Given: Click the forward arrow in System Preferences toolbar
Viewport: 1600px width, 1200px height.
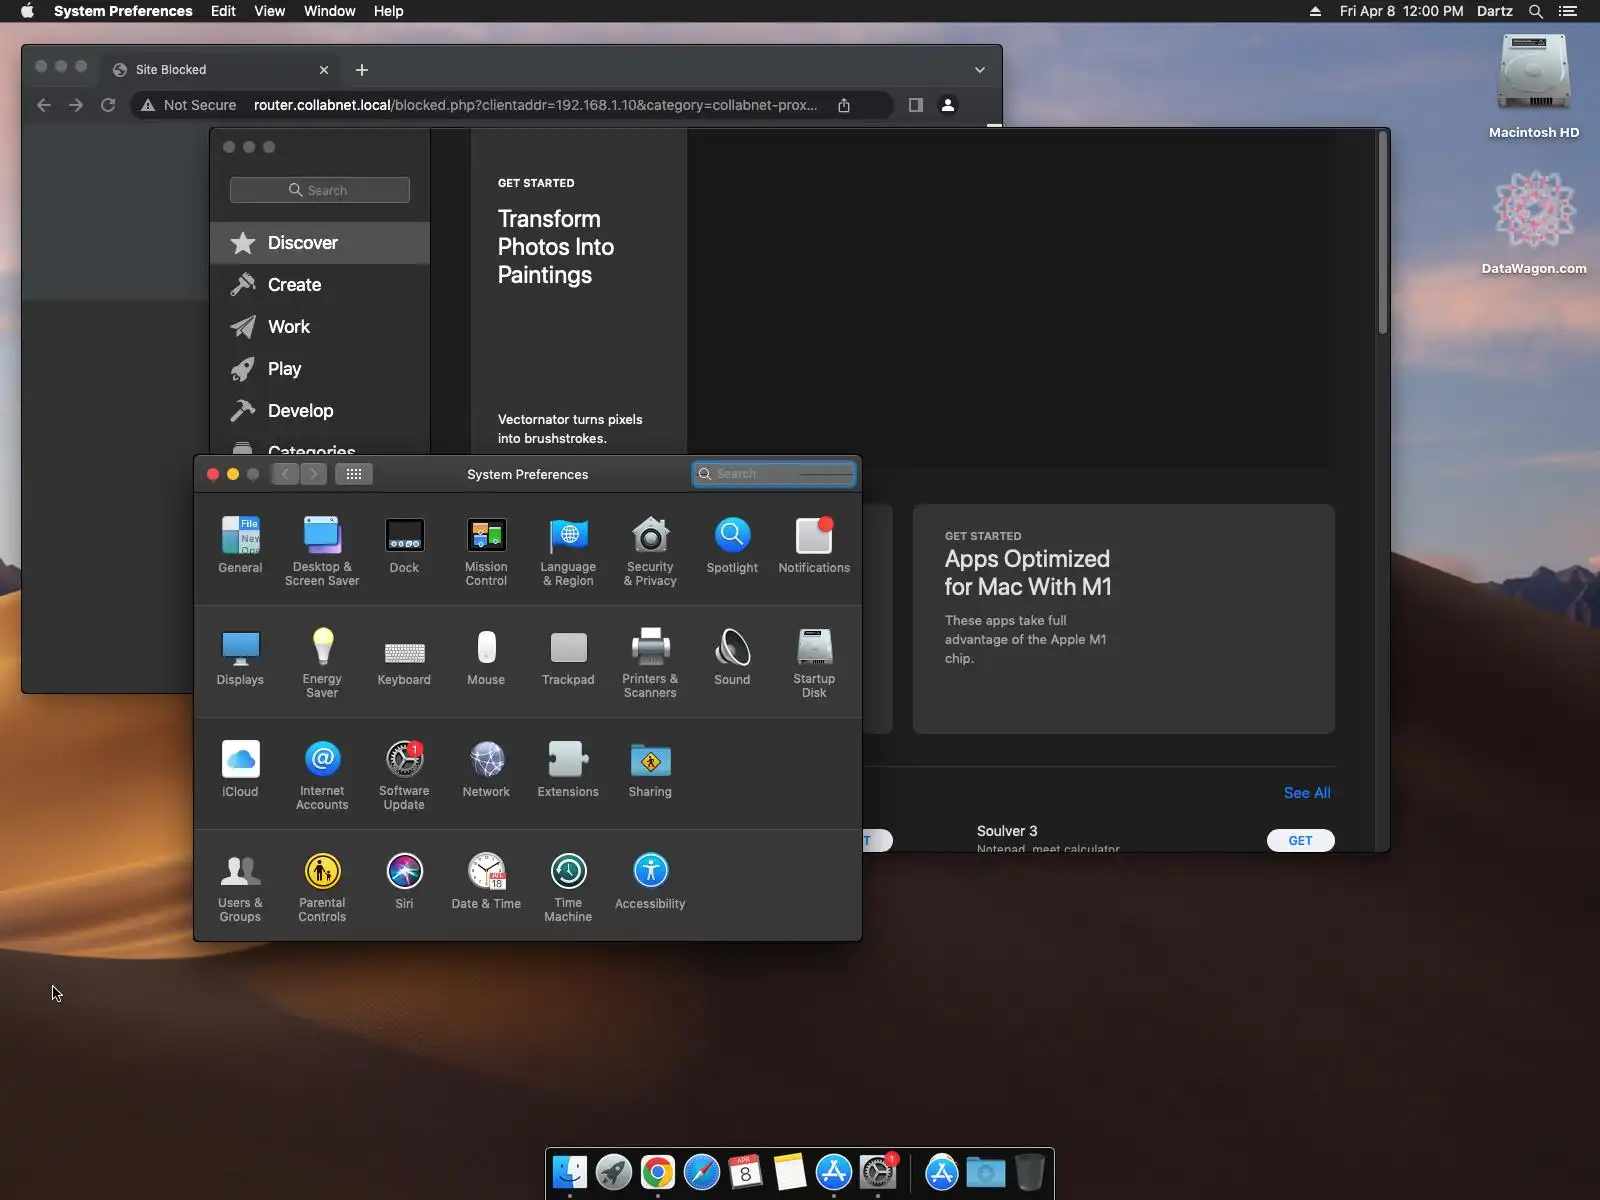Looking at the screenshot, I should [313, 474].
